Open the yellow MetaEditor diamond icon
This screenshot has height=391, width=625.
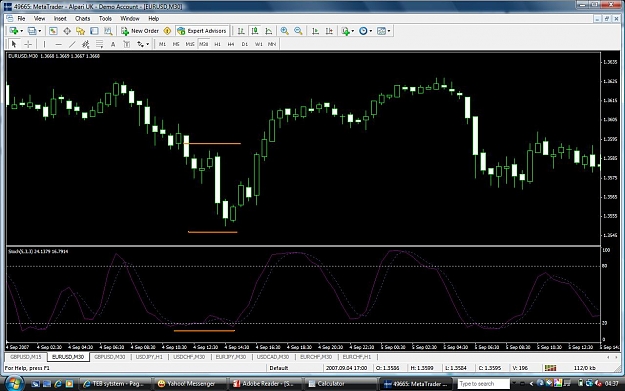167,31
